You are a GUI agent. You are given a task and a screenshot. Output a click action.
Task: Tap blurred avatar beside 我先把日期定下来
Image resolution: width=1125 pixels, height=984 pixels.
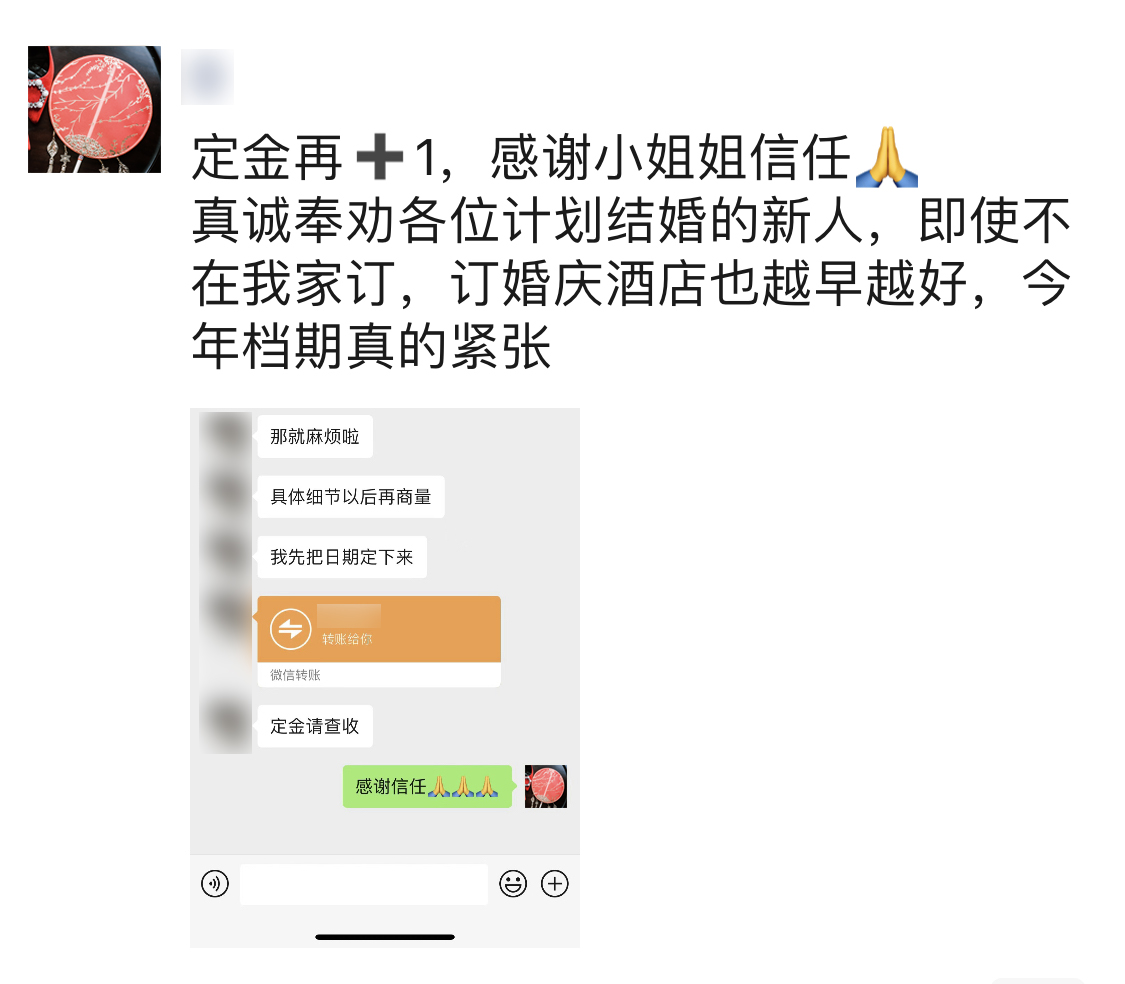coord(225,554)
